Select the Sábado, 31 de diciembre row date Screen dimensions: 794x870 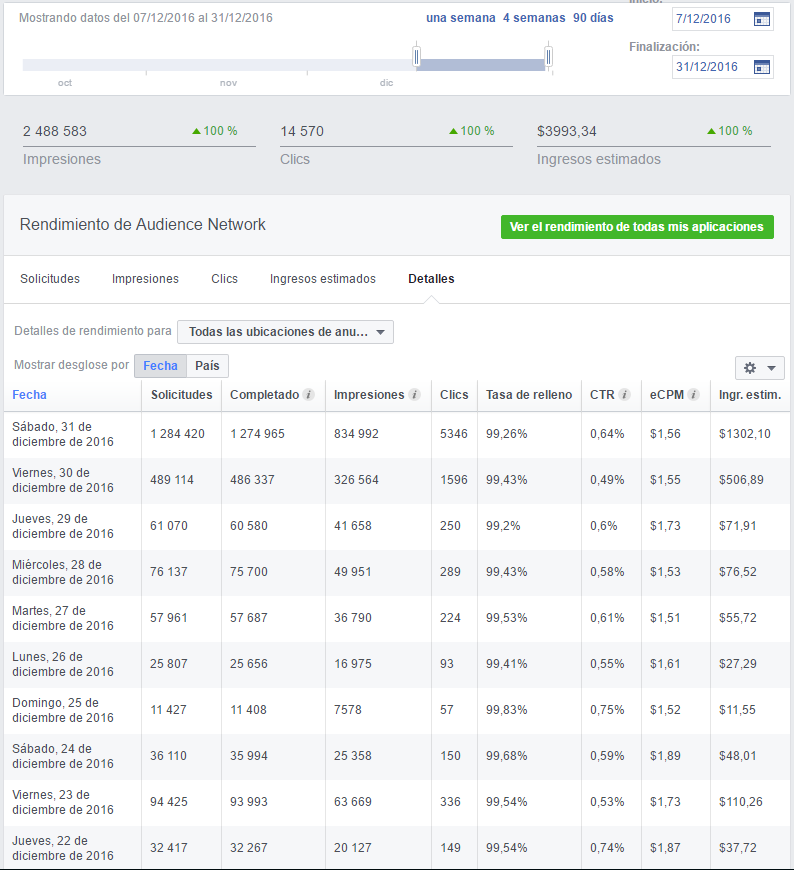click(63, 434)
